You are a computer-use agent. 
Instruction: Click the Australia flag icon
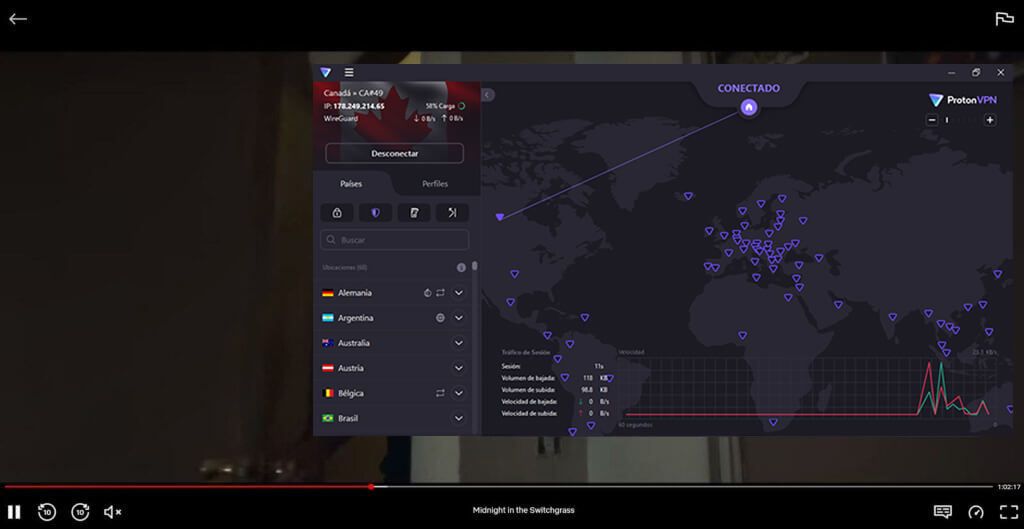pos(328,343)
